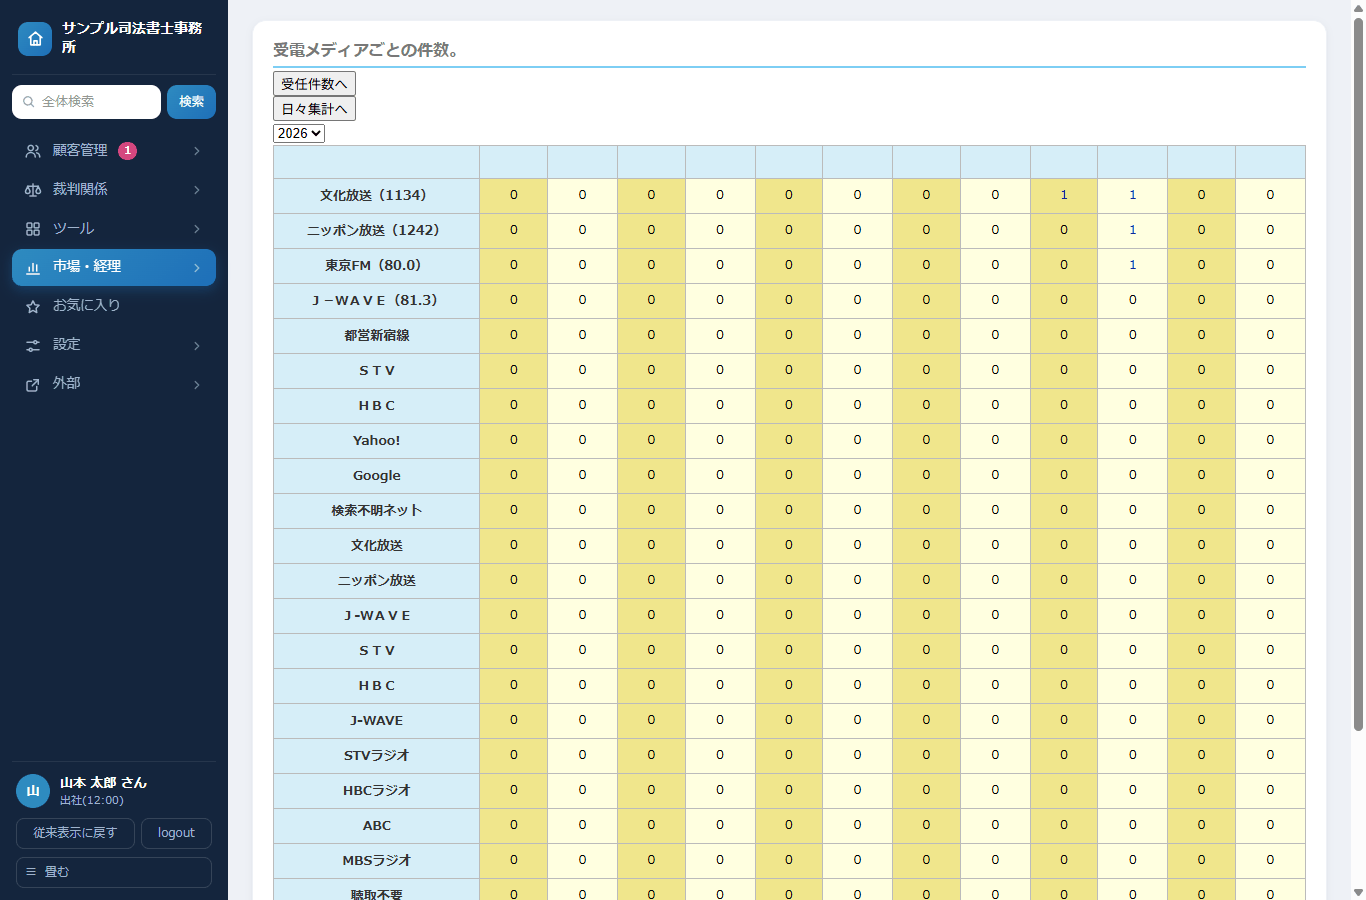Open the 2026 year dropdown
Viewport: 1366px width, 900px height.
click(299, 133)
